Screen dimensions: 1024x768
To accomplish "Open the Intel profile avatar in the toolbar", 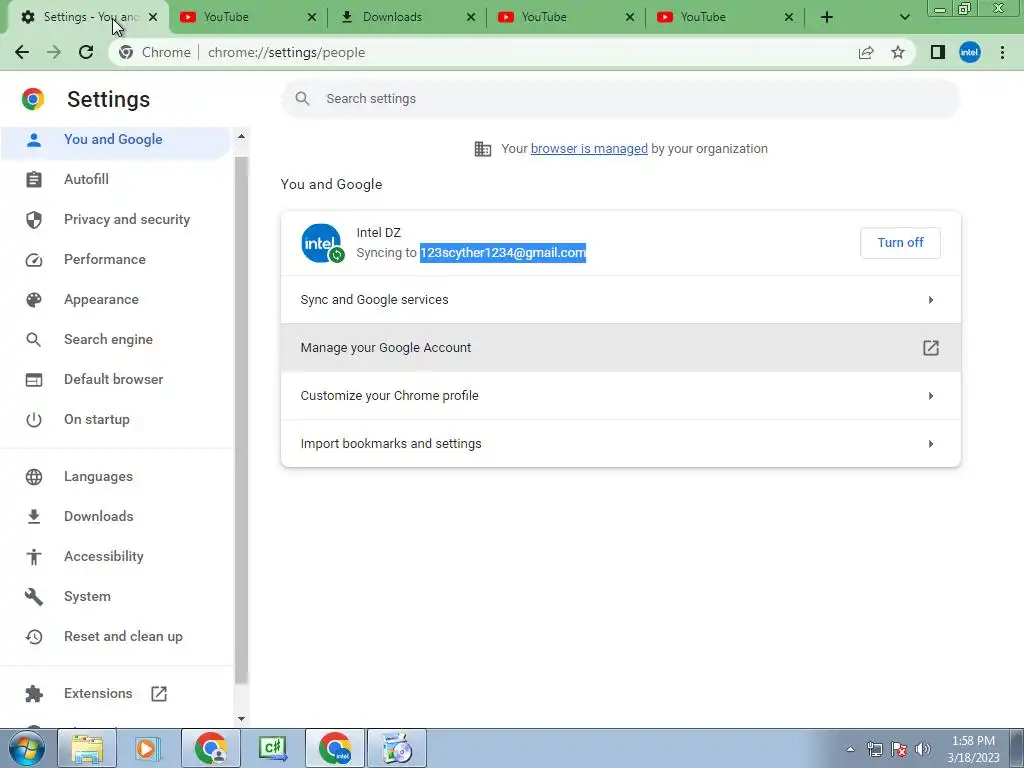I will click(970, 52).
